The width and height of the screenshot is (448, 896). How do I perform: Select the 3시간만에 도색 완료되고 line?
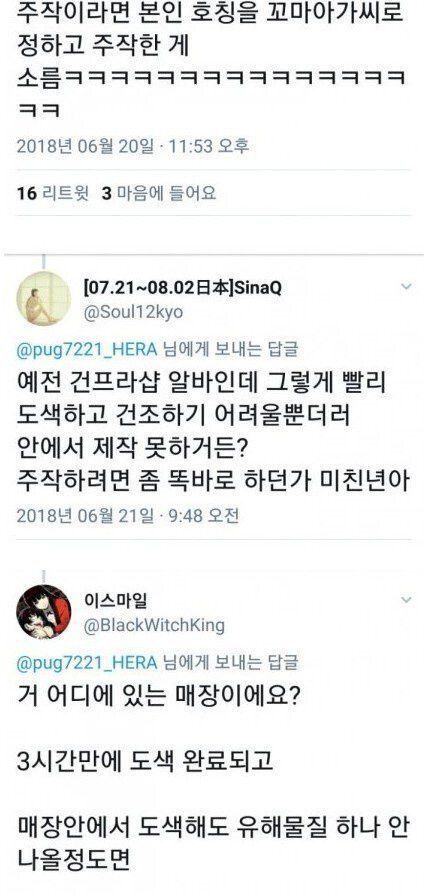coord(145,761)
